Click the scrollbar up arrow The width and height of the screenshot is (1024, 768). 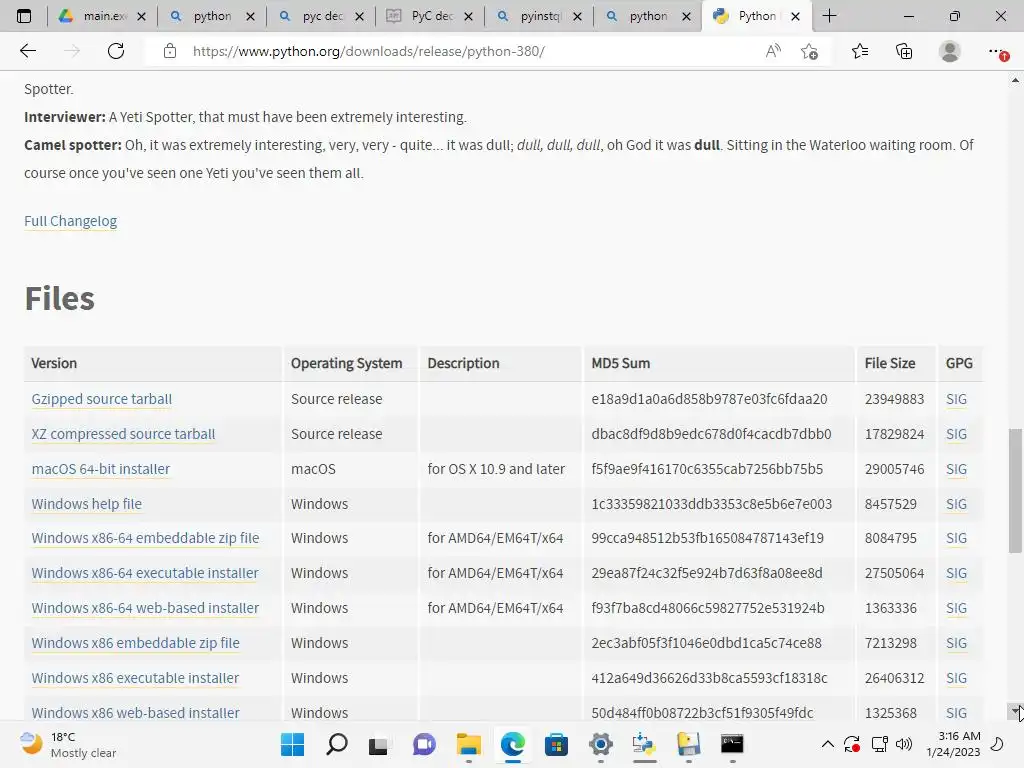(x=1015, y=80)
